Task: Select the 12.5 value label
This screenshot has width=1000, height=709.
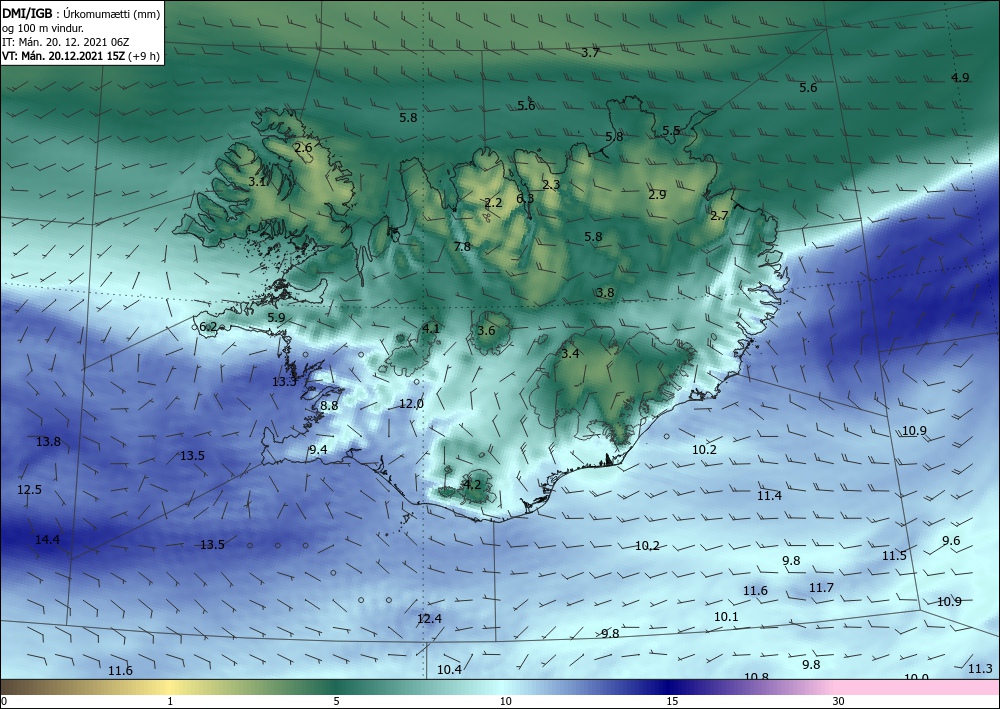Action: pos(29,490)
